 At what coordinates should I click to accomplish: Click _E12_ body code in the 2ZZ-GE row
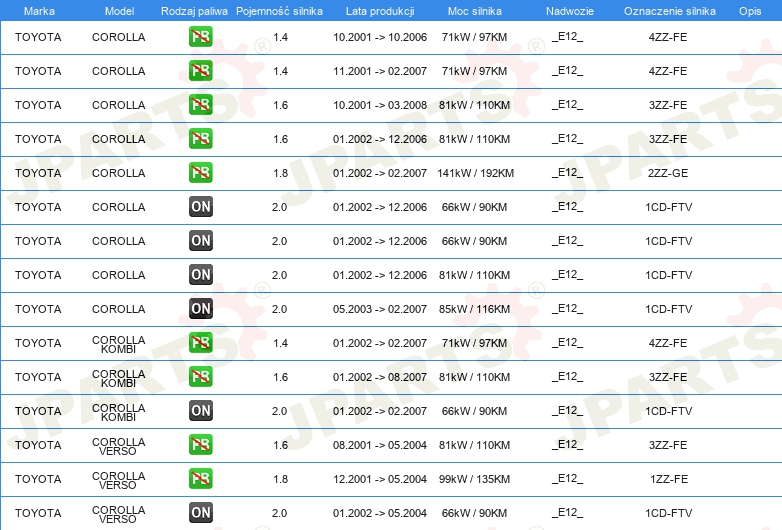(567, 173)
